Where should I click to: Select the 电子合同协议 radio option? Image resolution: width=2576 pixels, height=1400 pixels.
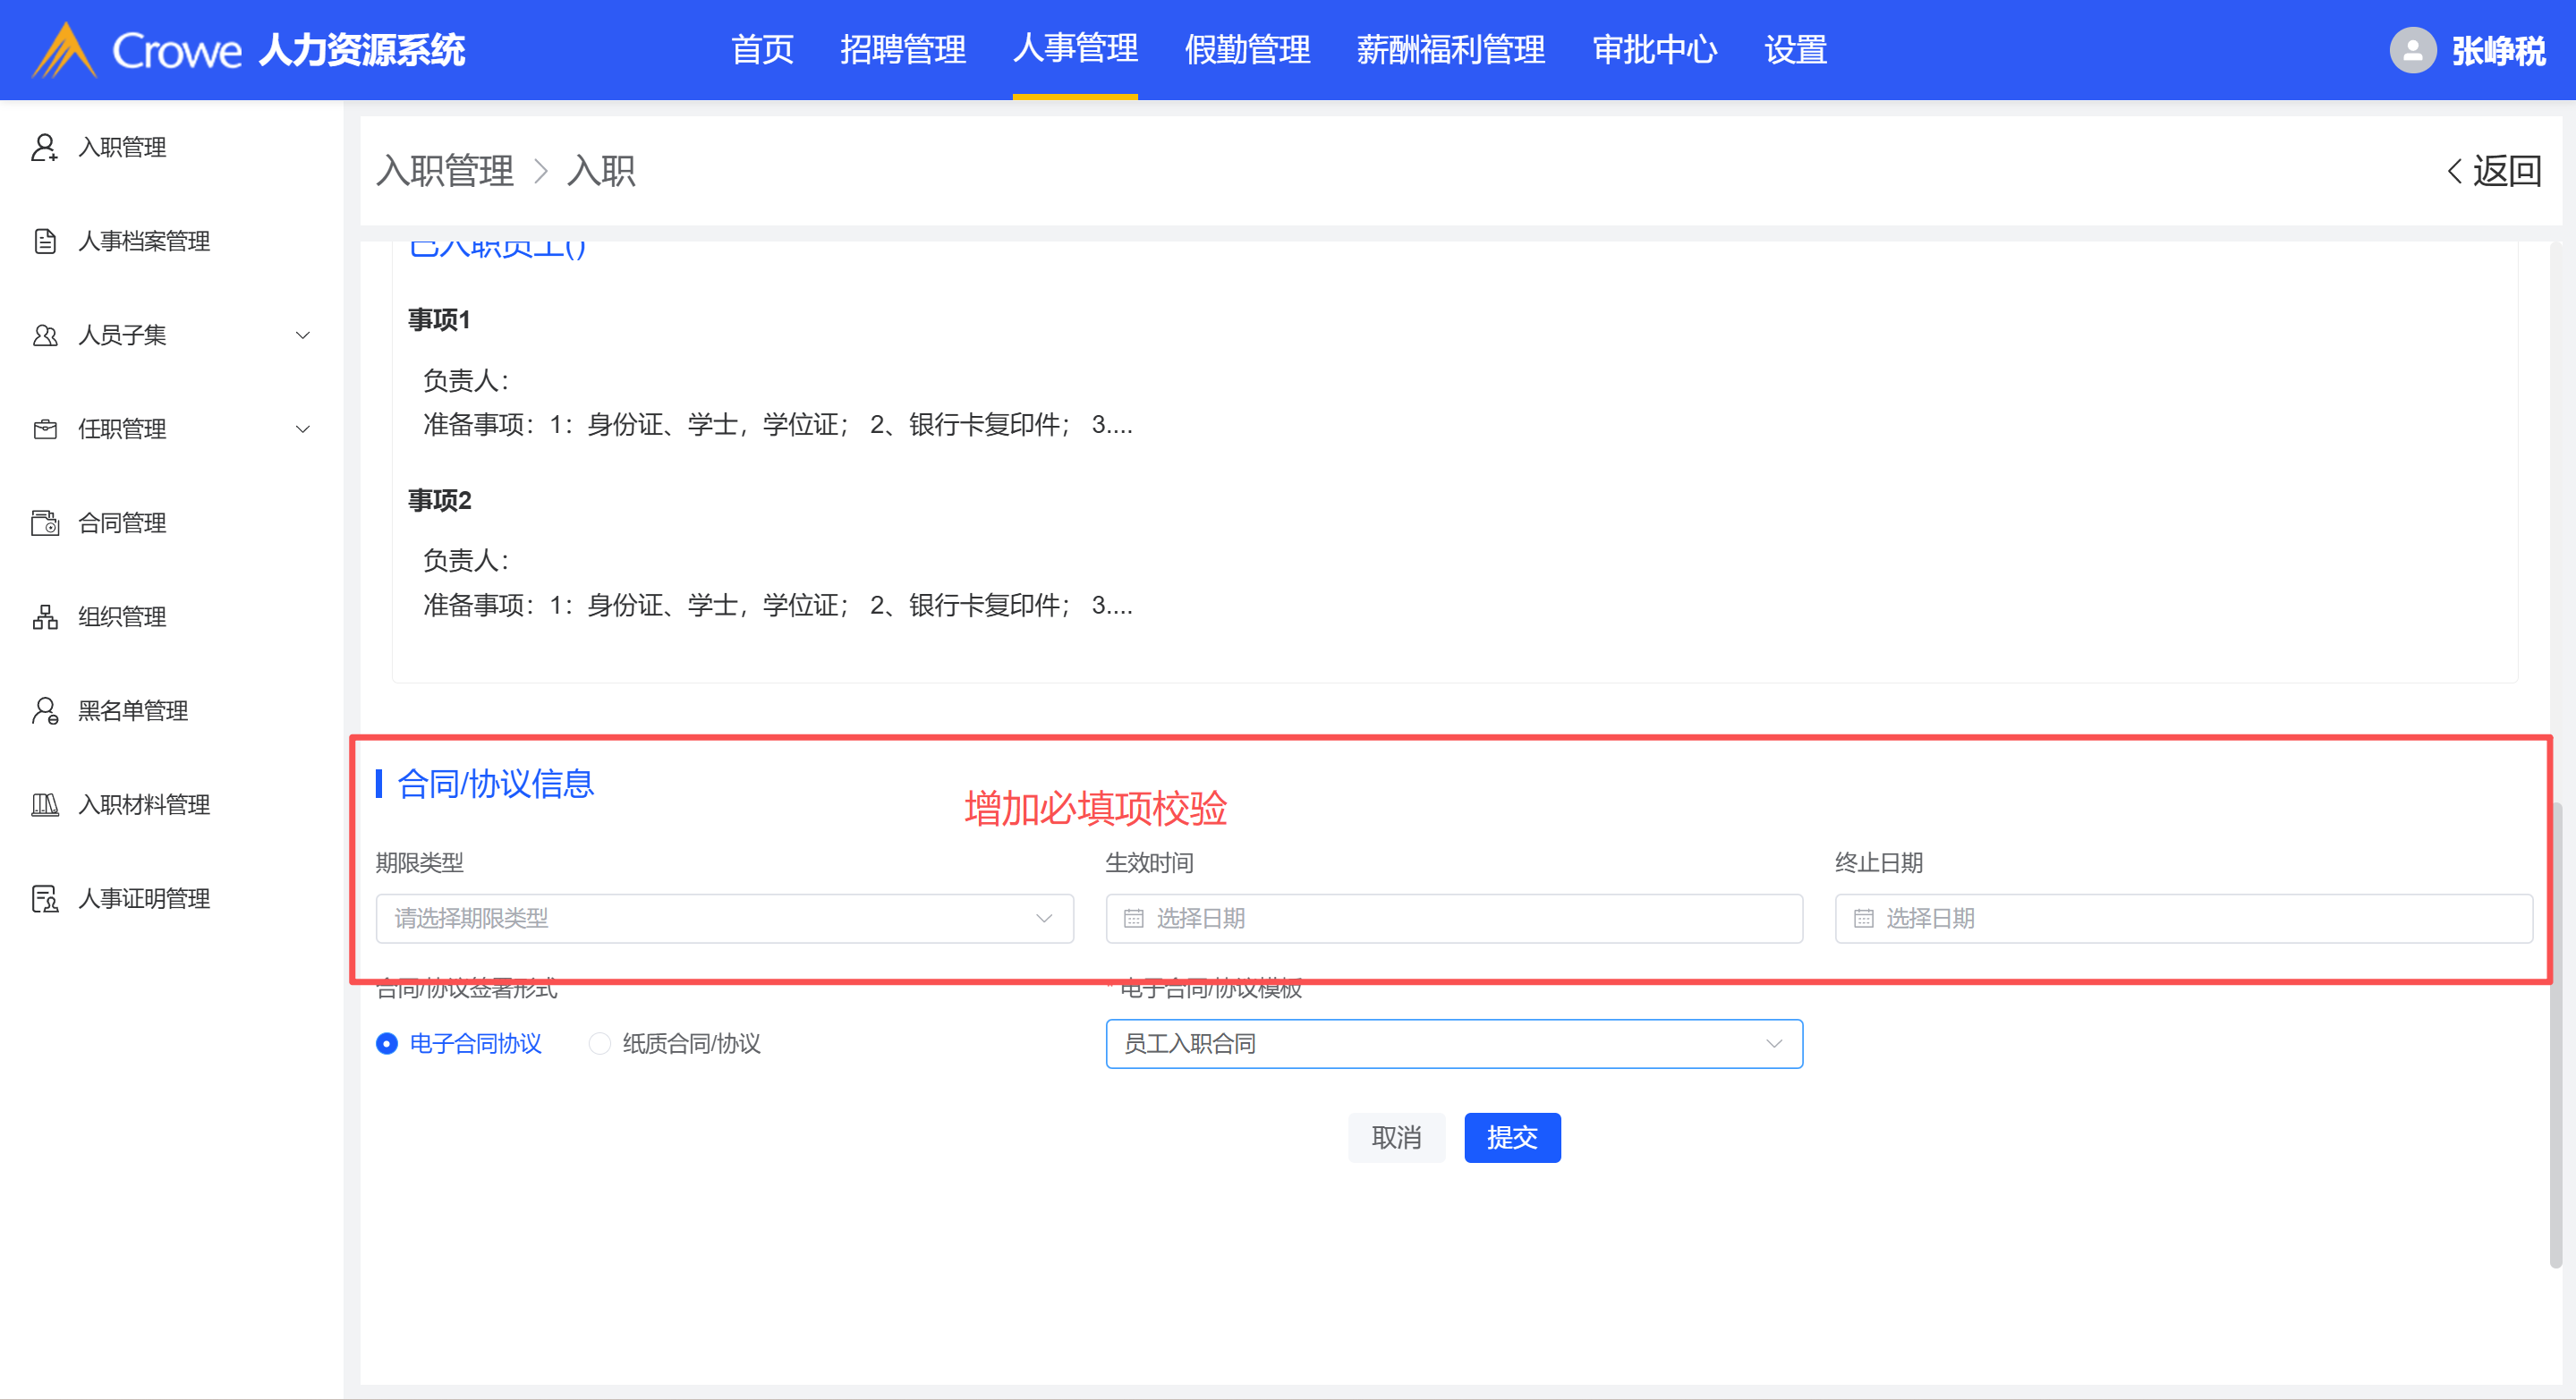click(387, 1044)
